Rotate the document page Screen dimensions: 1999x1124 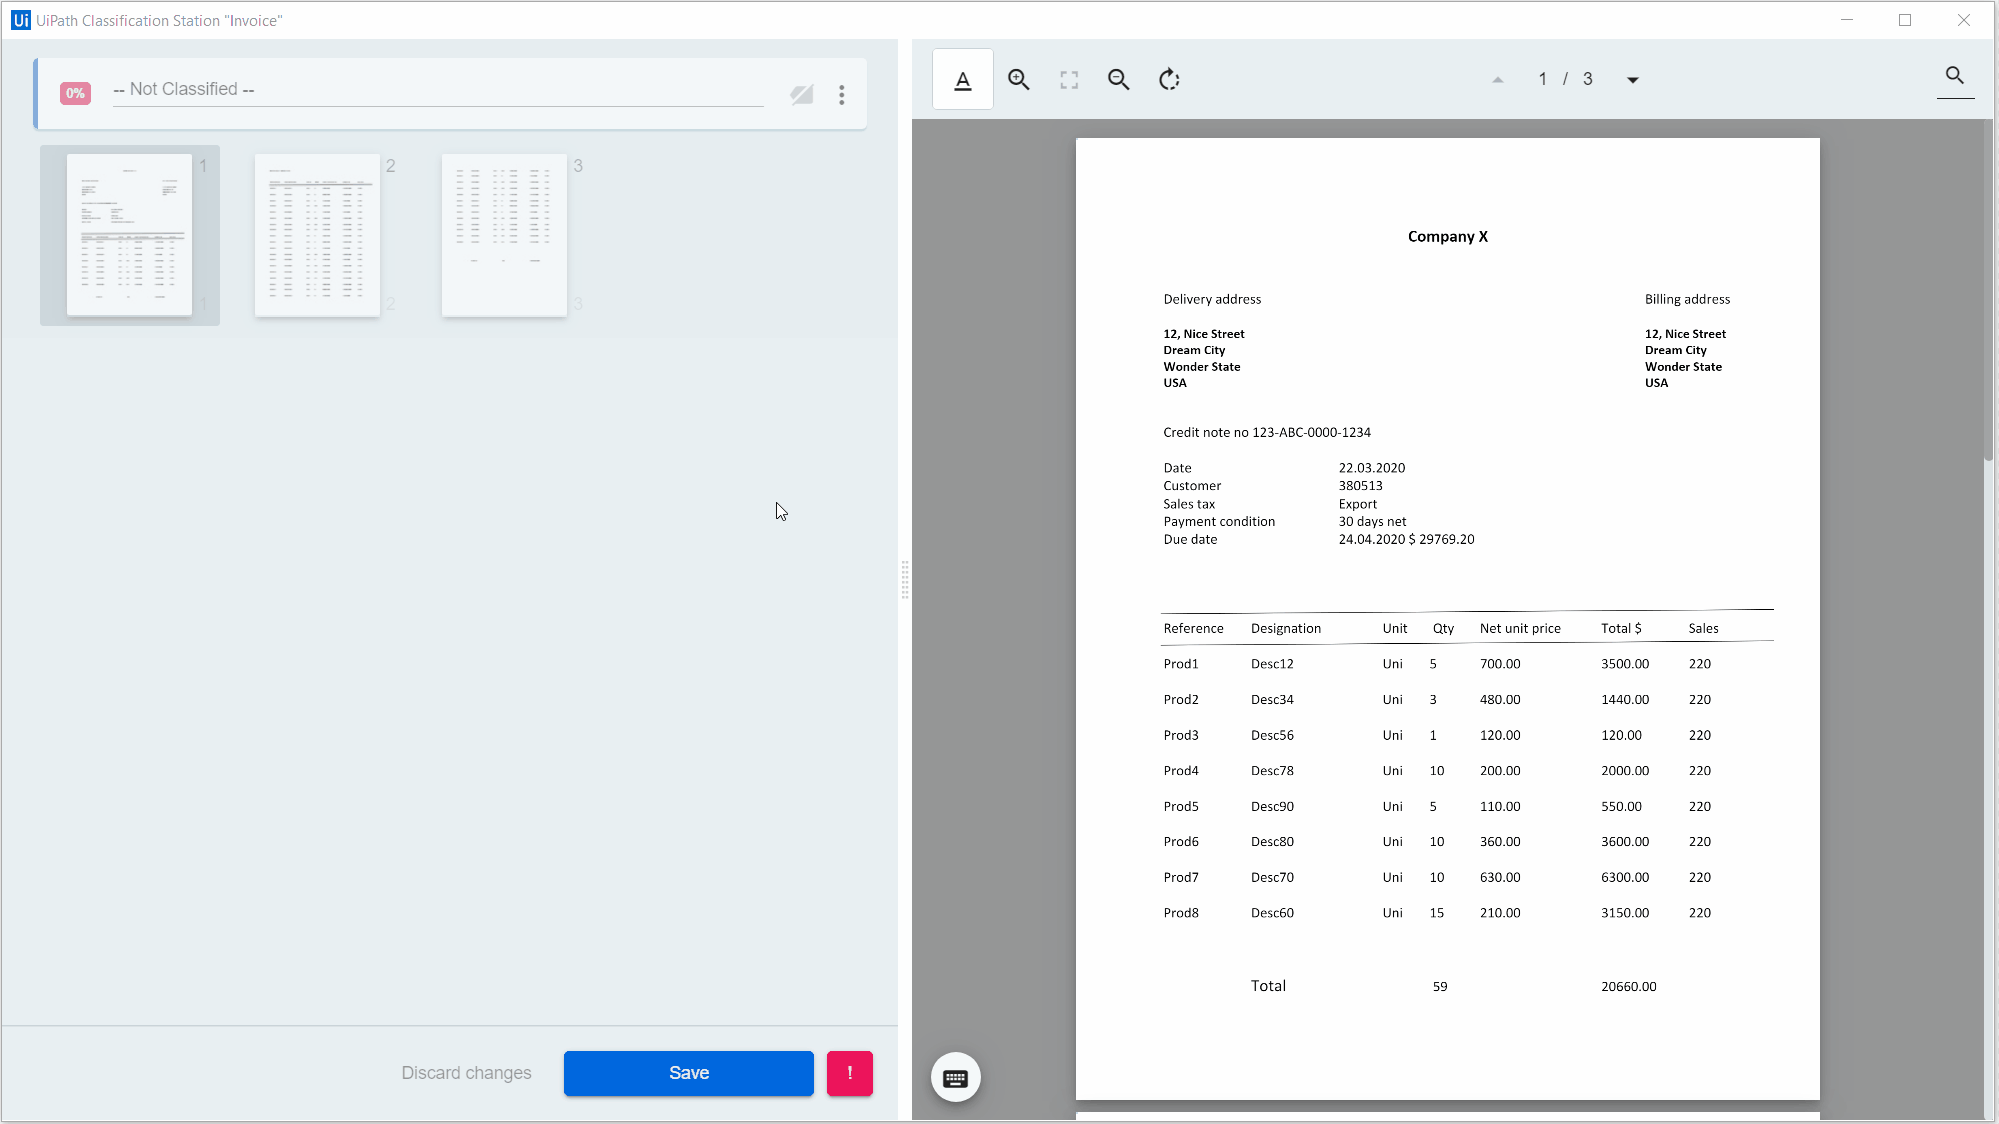1169,80
